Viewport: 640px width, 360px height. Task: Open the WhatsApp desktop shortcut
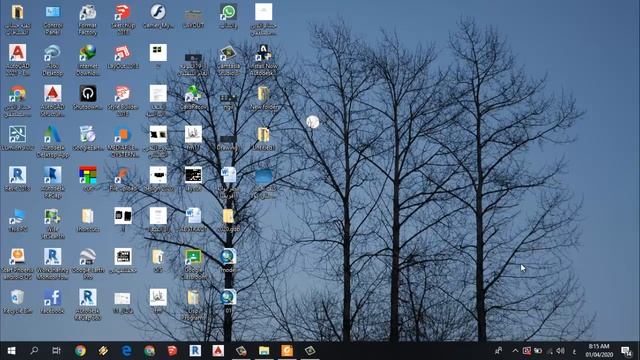228,16
